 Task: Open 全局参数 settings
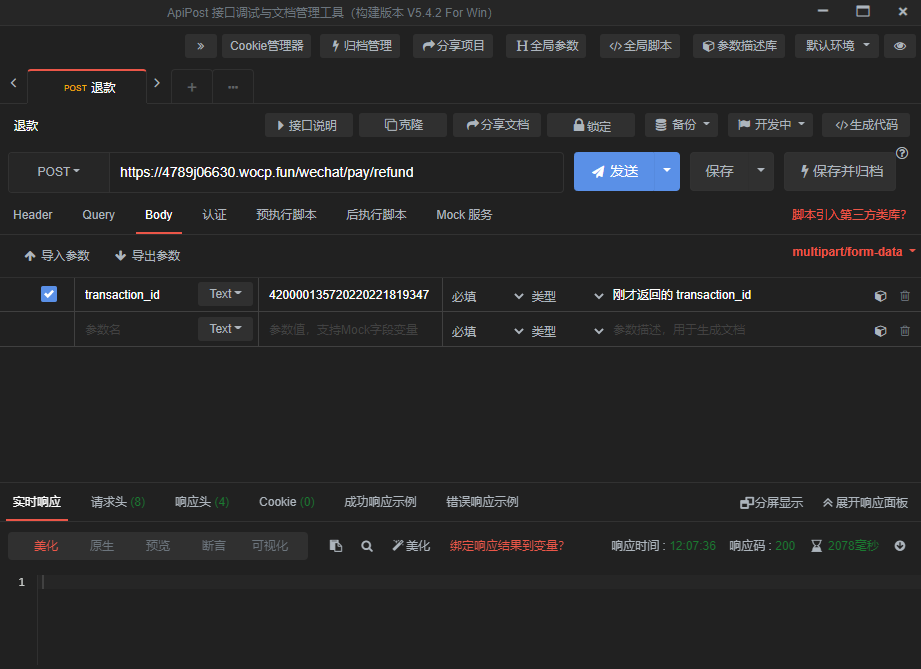[x=547, y=46]
